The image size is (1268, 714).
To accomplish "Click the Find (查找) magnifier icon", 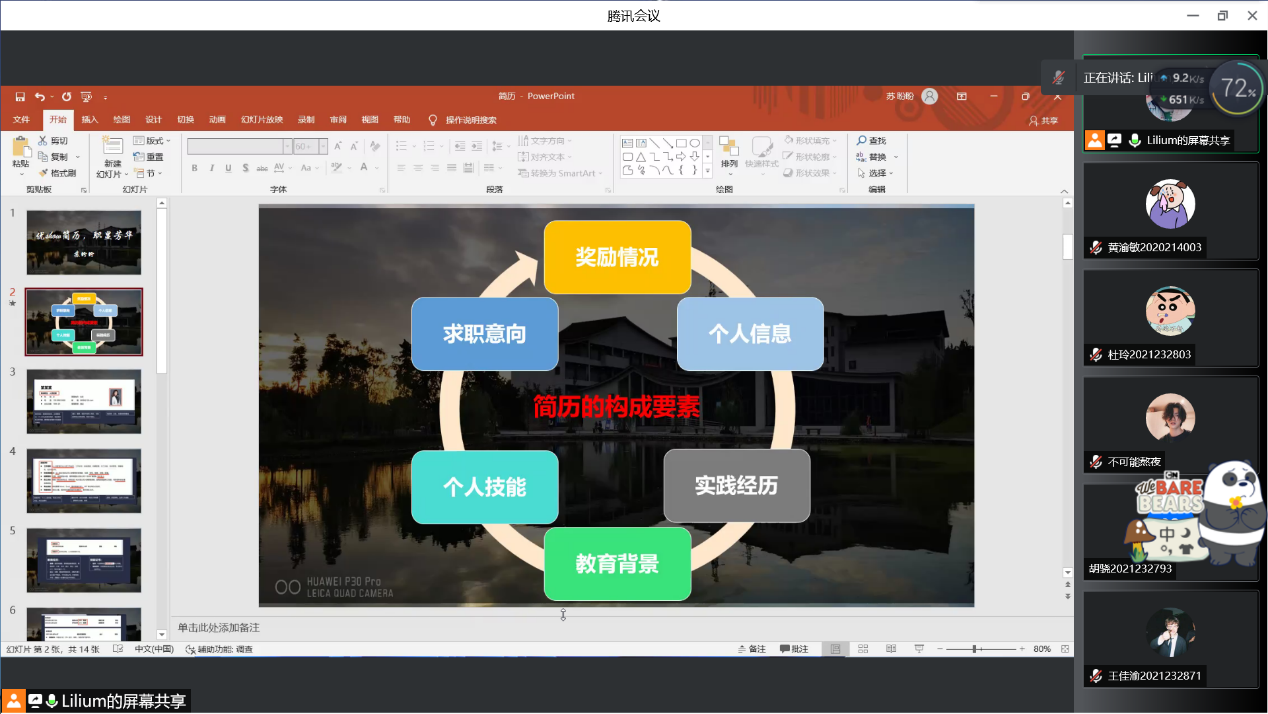I will (x=862, y=141).
